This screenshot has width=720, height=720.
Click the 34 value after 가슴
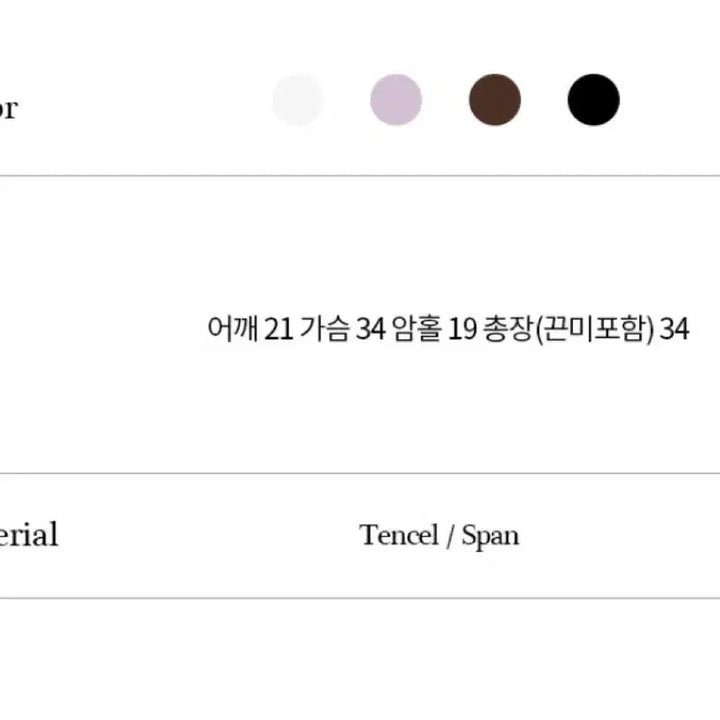point(371,328)
